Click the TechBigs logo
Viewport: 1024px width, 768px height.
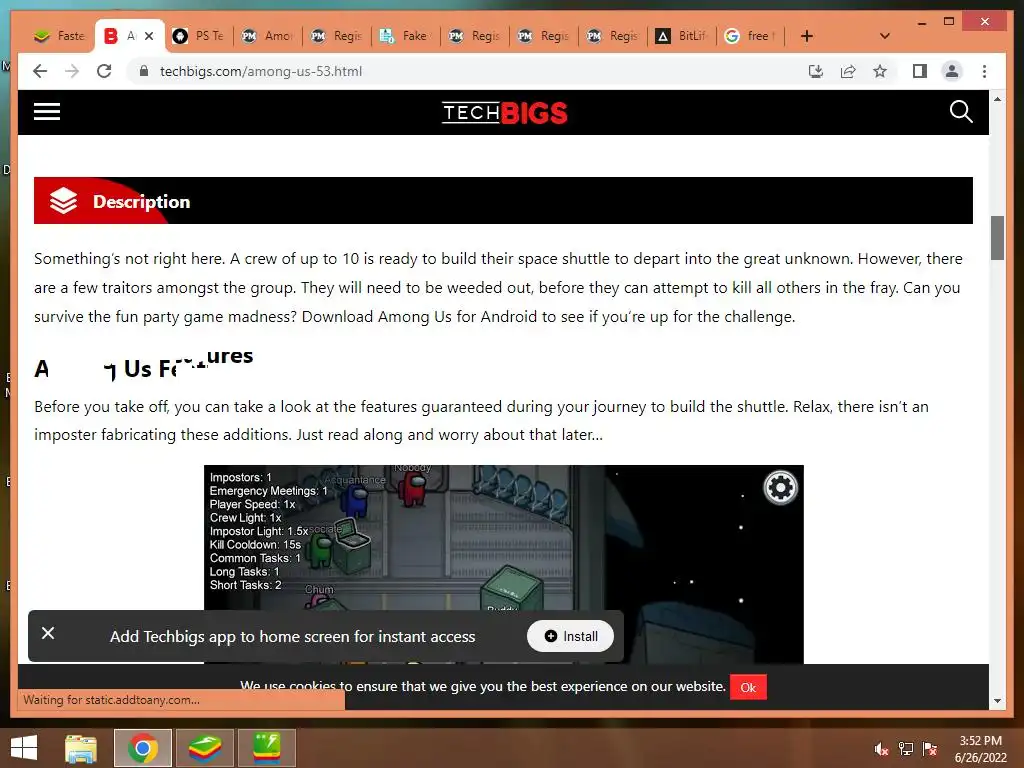(504, 112)
